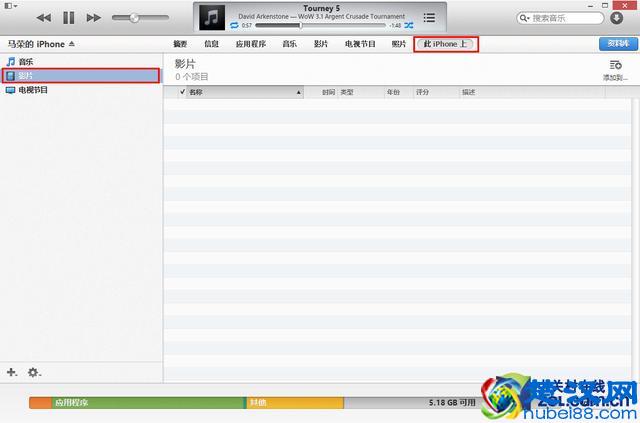This screenshot has height=423, width=640.
Task: Open the 应用程序 tab
Action: pyautogui.click(x=251, y=44)
